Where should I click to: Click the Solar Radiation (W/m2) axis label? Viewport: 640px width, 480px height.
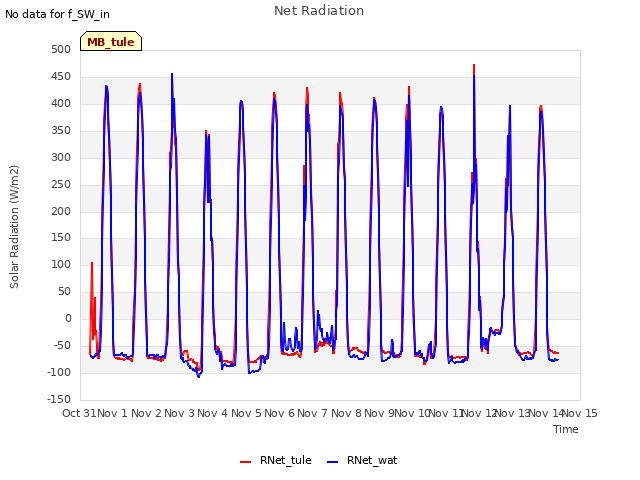point(14,227)
